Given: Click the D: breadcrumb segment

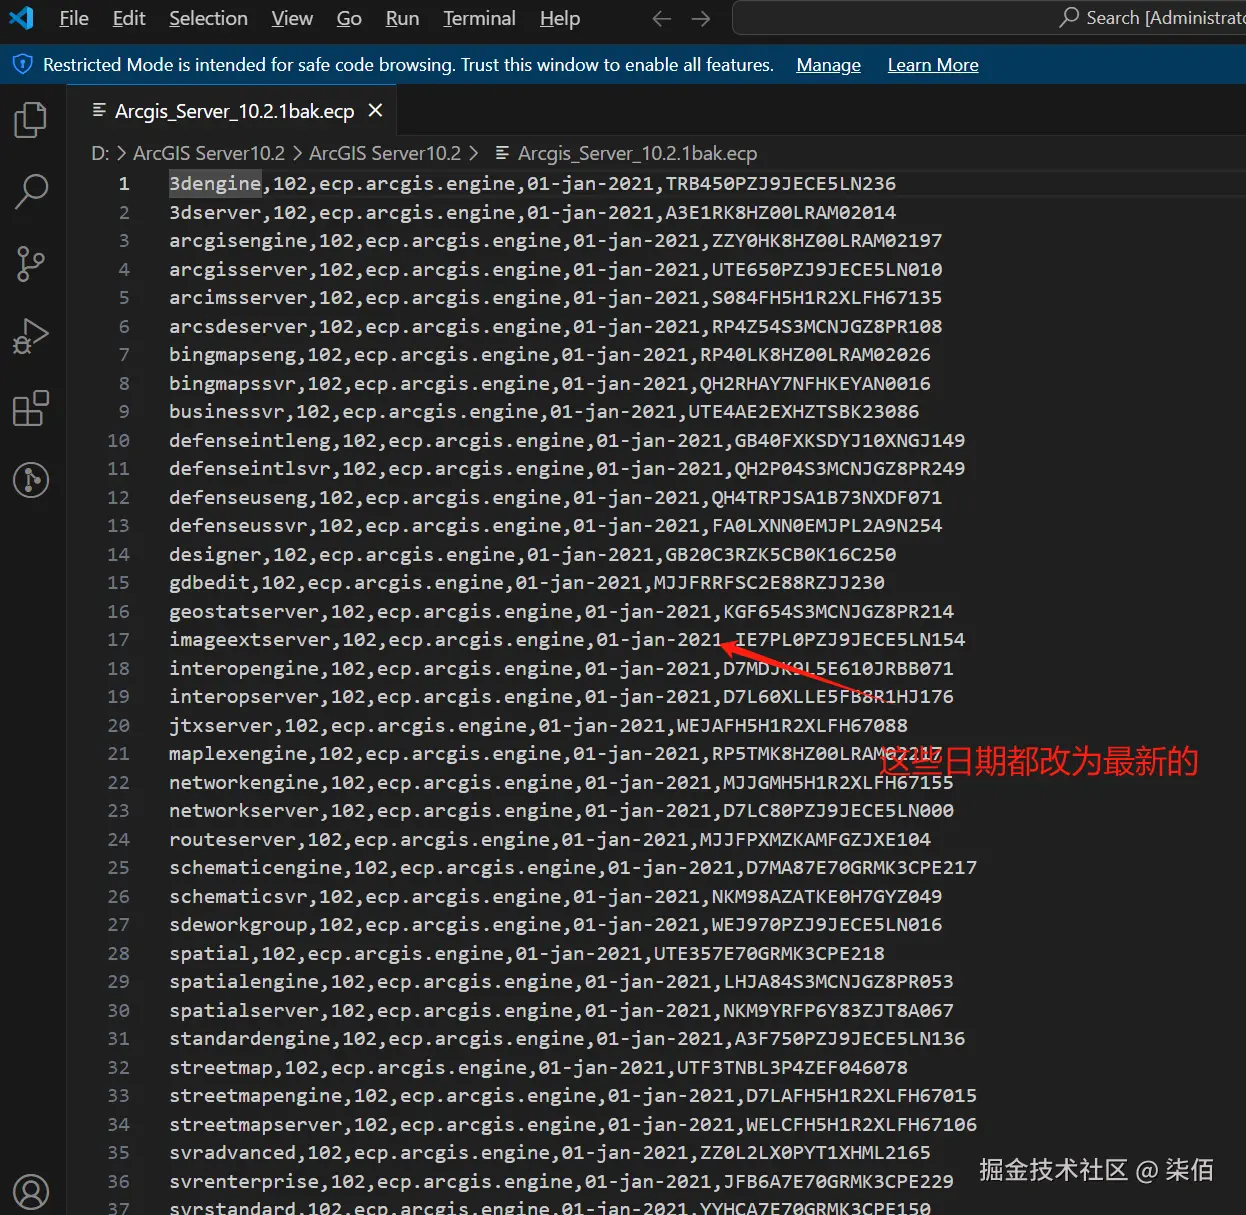Looking at the screenshot, I should (100, 153).
